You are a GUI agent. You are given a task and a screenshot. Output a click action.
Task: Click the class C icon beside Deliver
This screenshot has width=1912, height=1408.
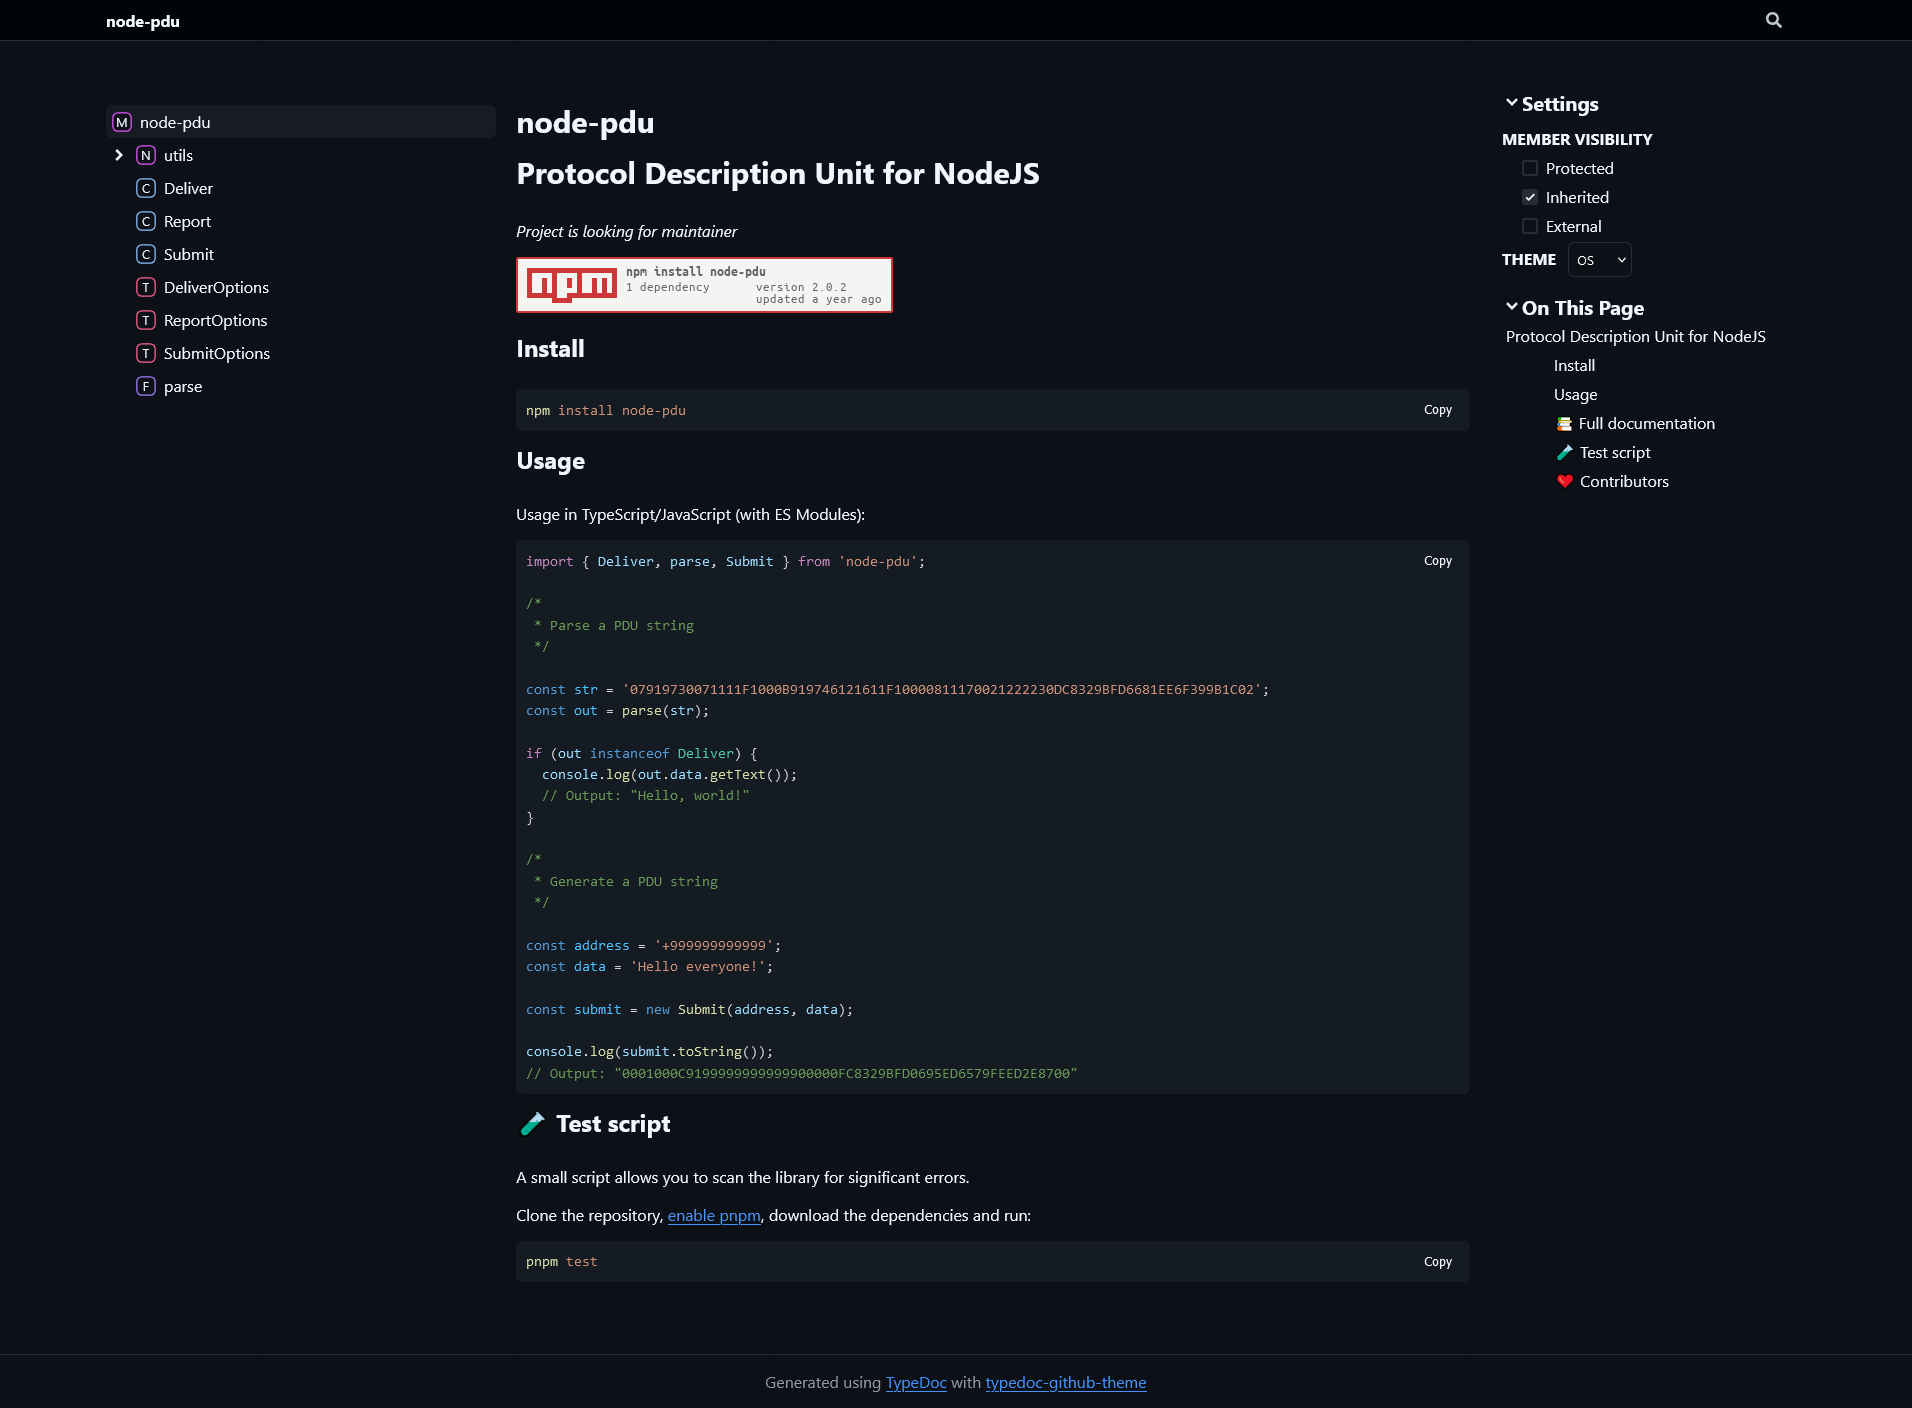coord(146,188)
